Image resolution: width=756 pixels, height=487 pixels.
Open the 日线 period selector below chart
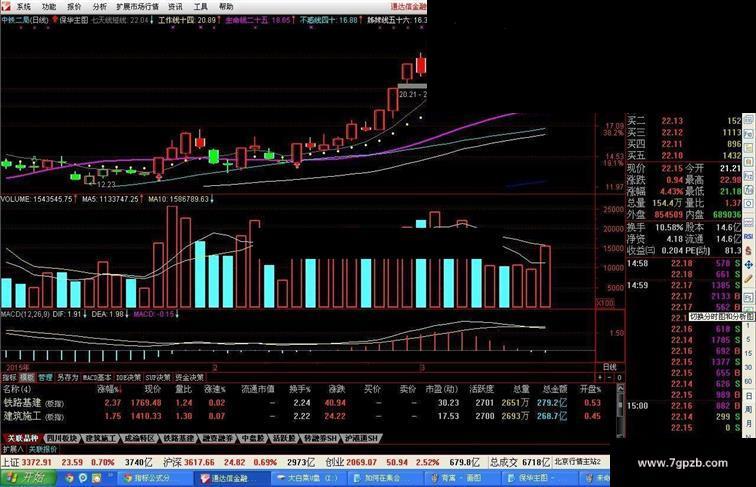pos(610,367)
